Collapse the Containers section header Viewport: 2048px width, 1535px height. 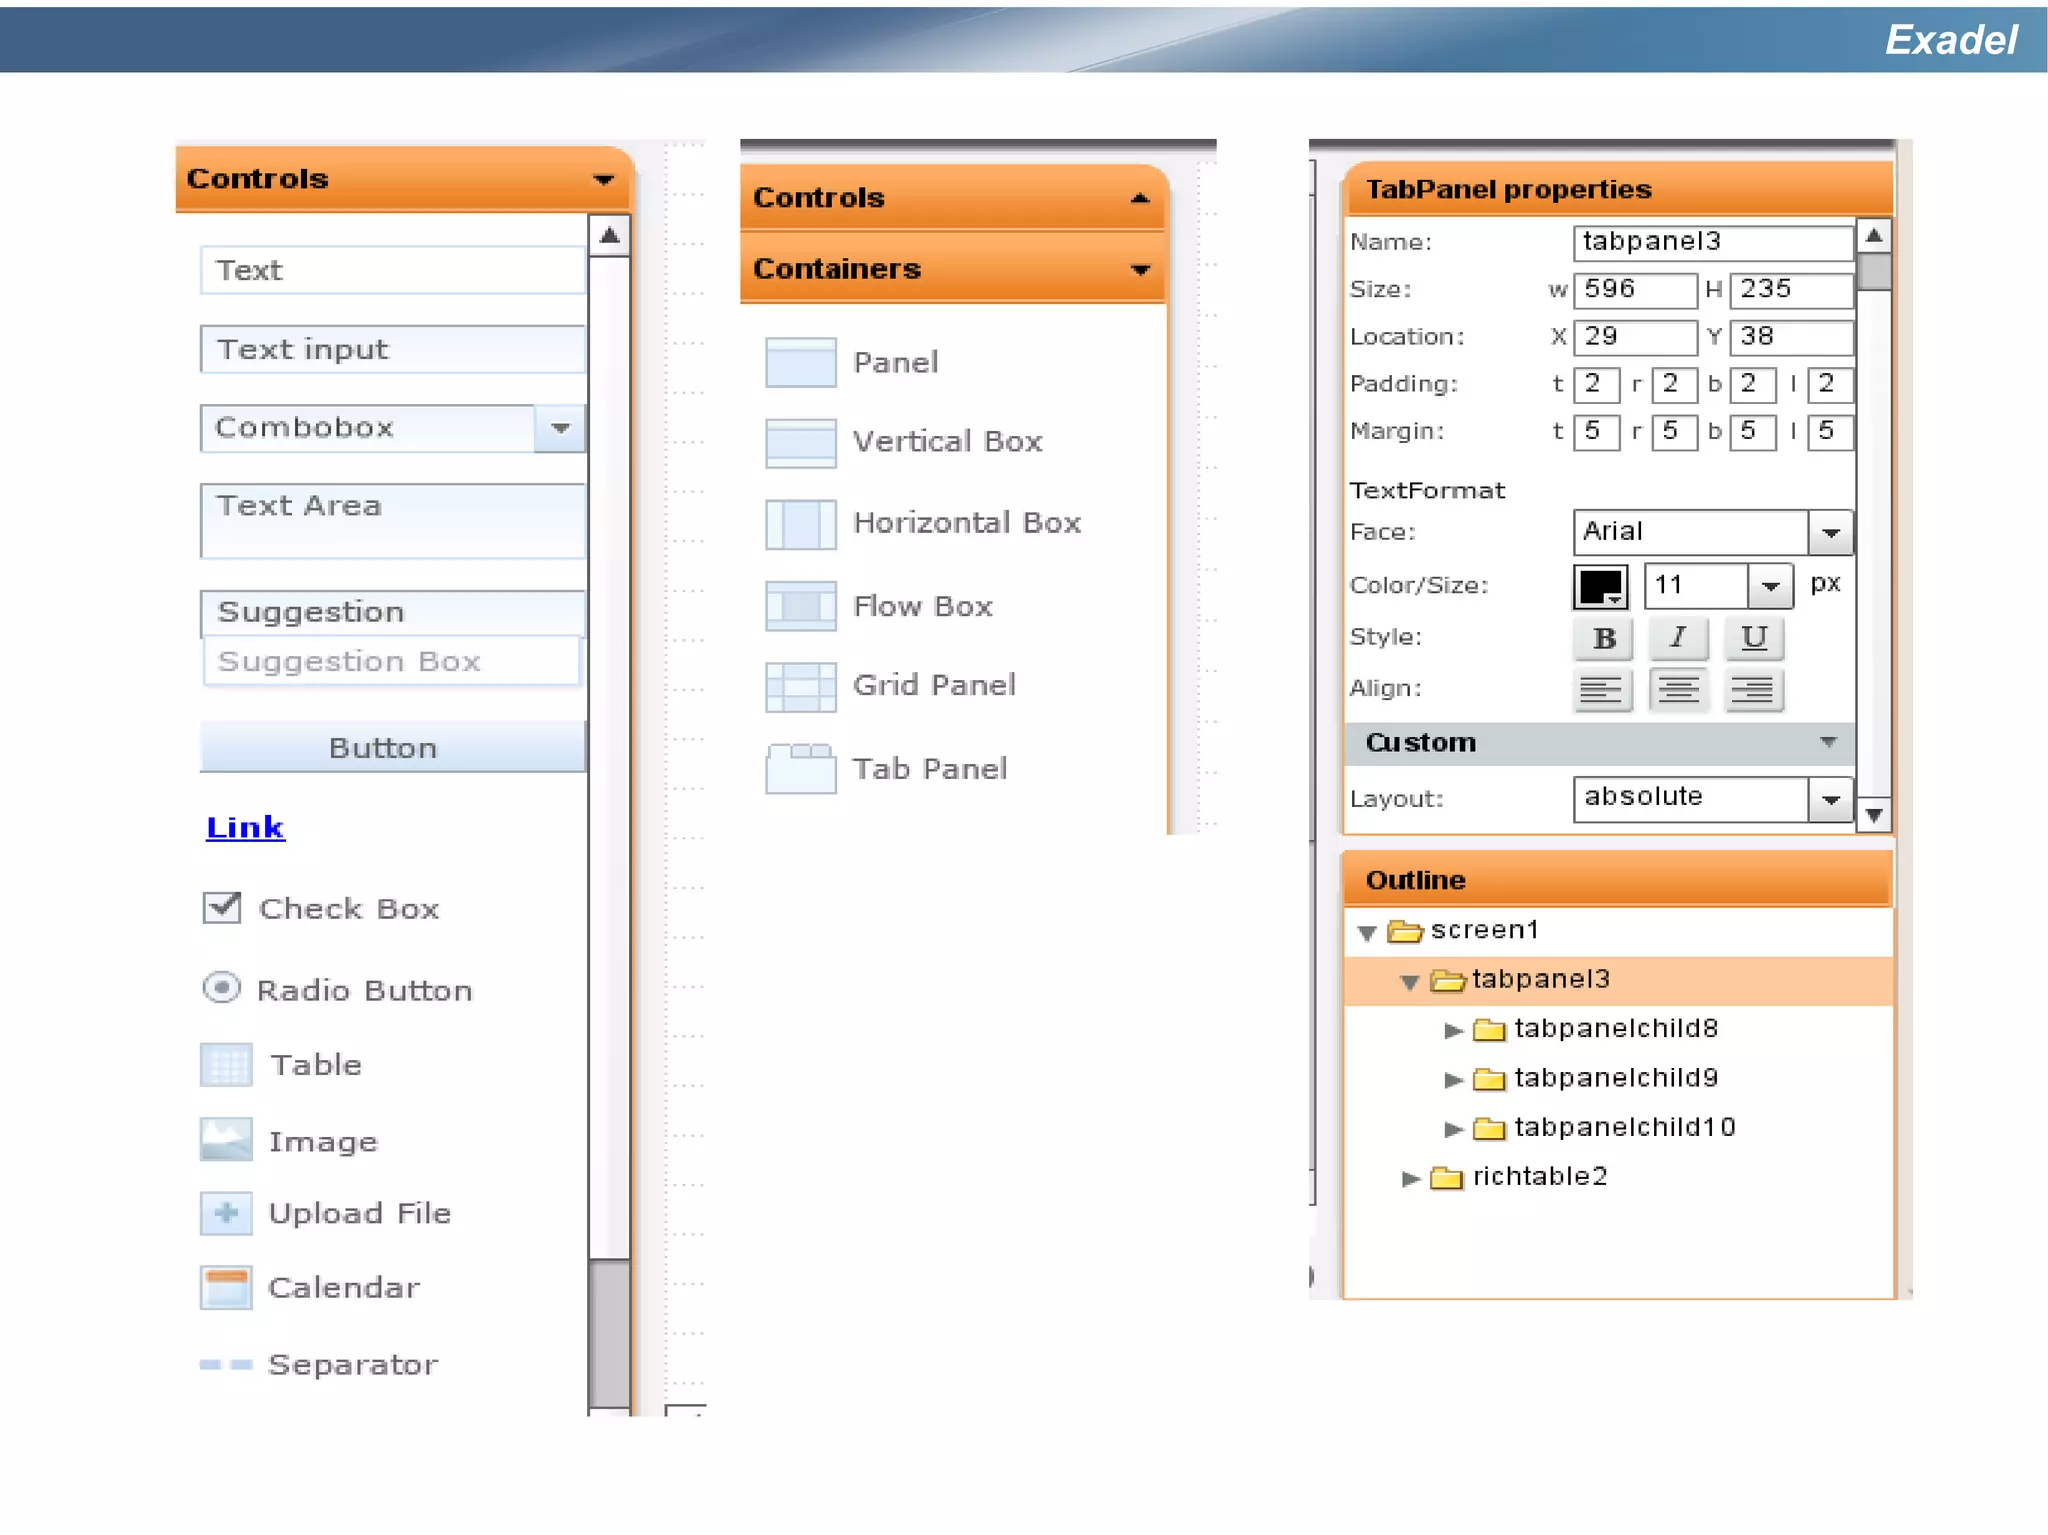[x=1139, y=269]
